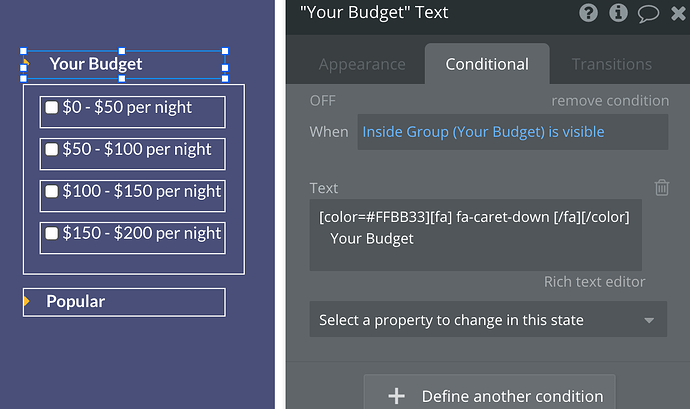Check the $100 - $150 per night box
The width and height of the screenshot is (690, 409).
click(52, 192)
